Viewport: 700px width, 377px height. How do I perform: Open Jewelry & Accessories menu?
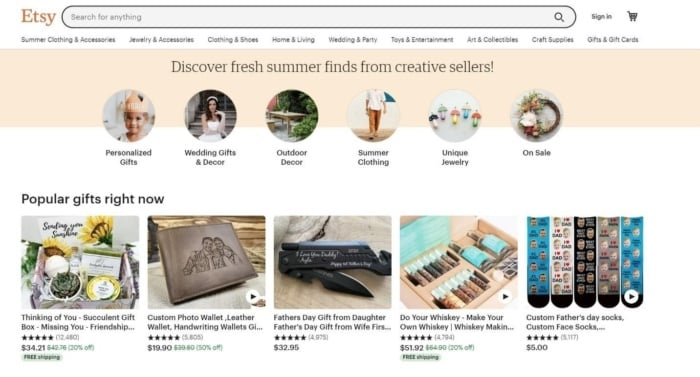point(161,40)
